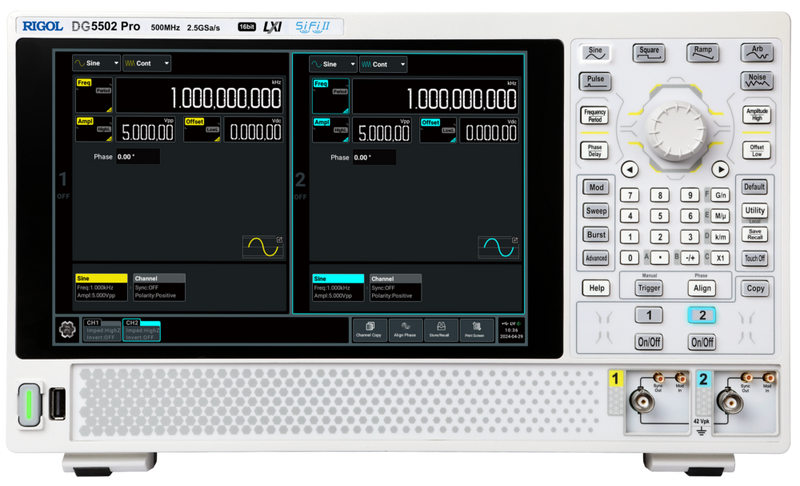800x486 pixels.
Task: Toggle channel 1 On/Off output key
Action: pos(649,342)
